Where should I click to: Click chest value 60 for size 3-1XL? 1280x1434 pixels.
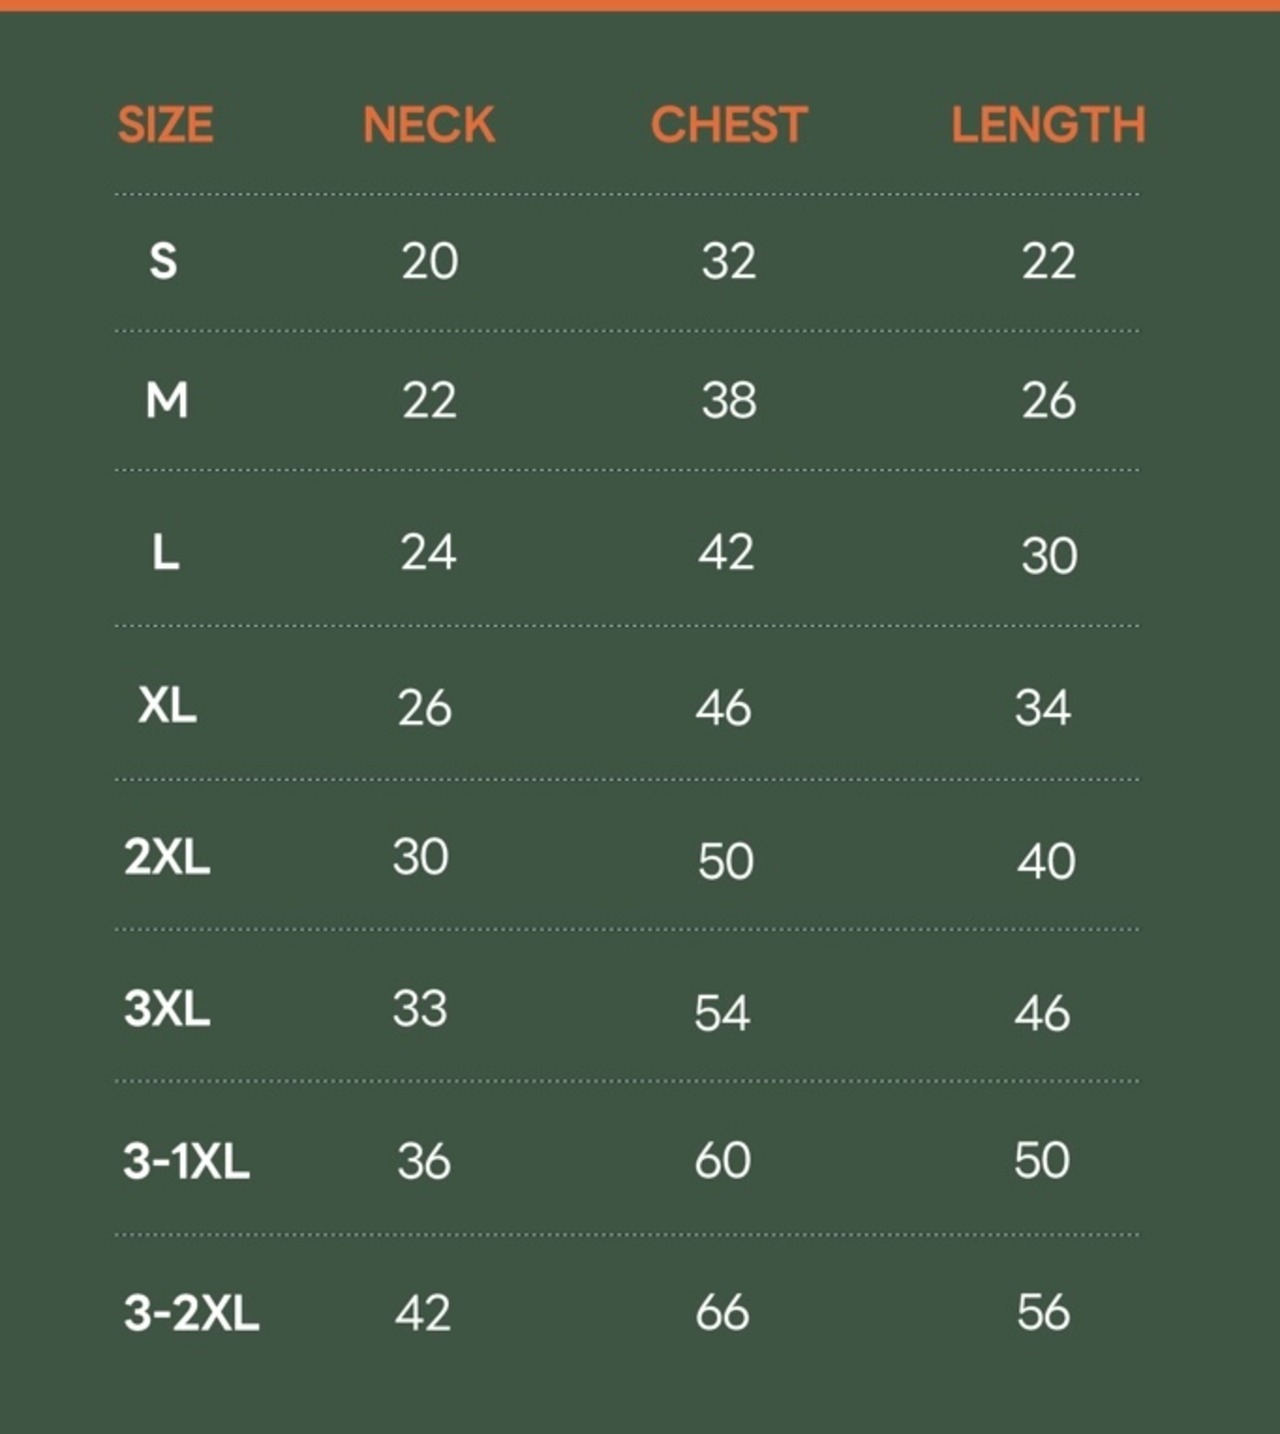722,1160
